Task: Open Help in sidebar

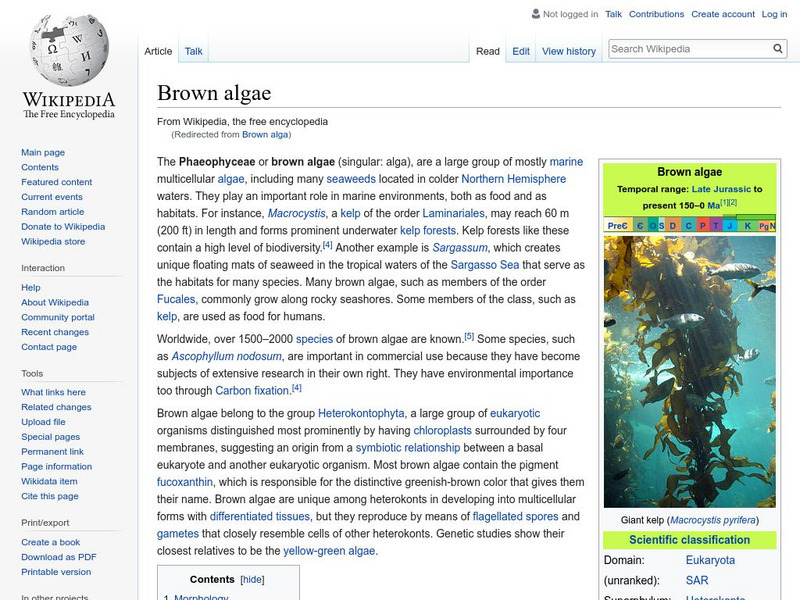Action: 31,288
